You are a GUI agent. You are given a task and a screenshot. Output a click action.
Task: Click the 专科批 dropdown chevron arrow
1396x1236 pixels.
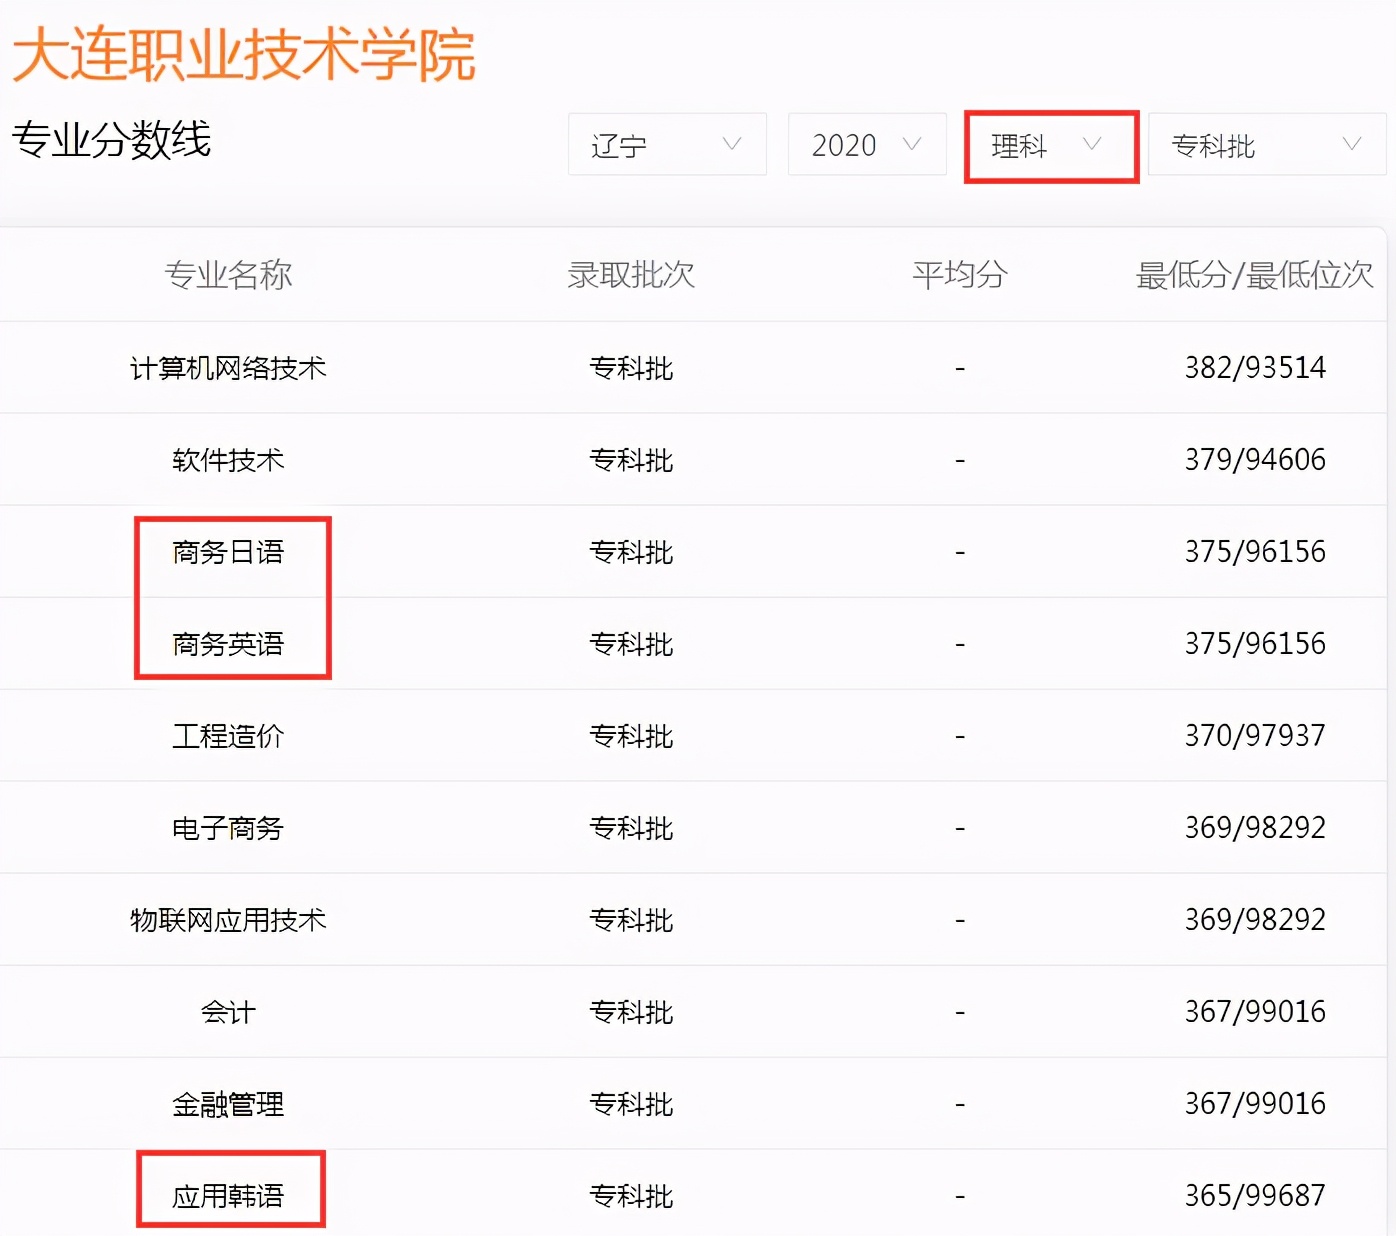(1350, 145)
